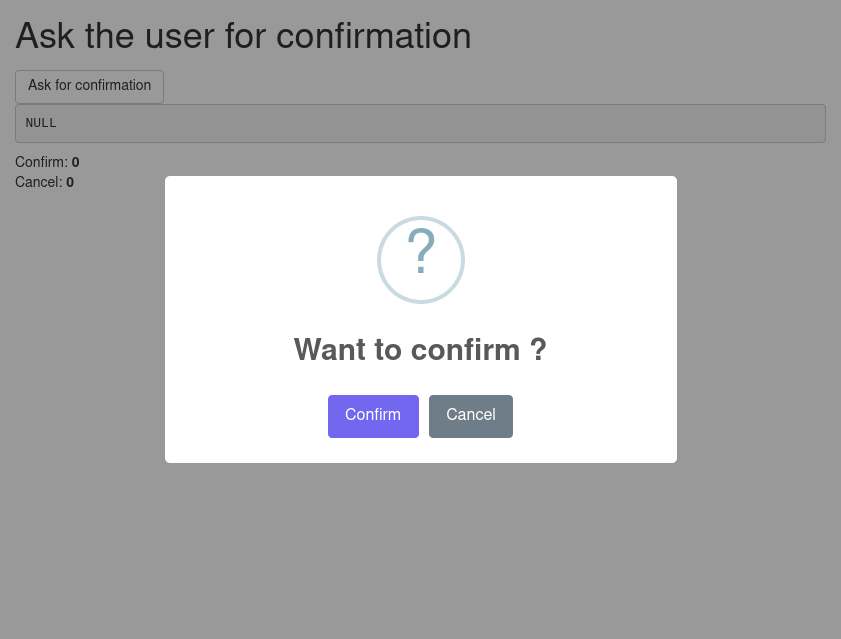Click the dimmed backdrop right of dialog
The width and height of the screenshot is (841, 639).
click(760, 350)
